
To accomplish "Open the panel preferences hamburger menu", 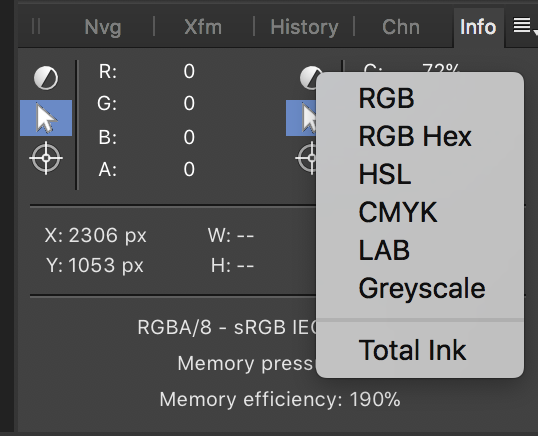I will (x=522, y=26).
